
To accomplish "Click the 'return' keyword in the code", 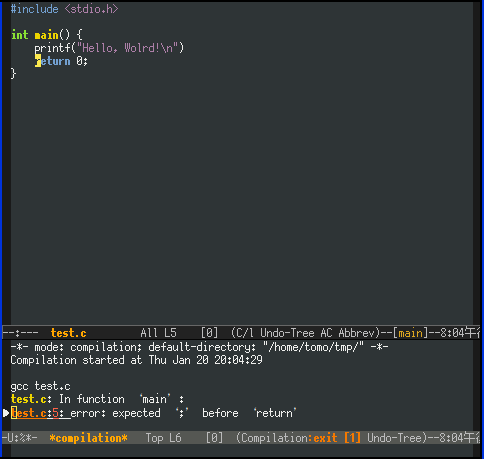I will [x=53, y=61].
